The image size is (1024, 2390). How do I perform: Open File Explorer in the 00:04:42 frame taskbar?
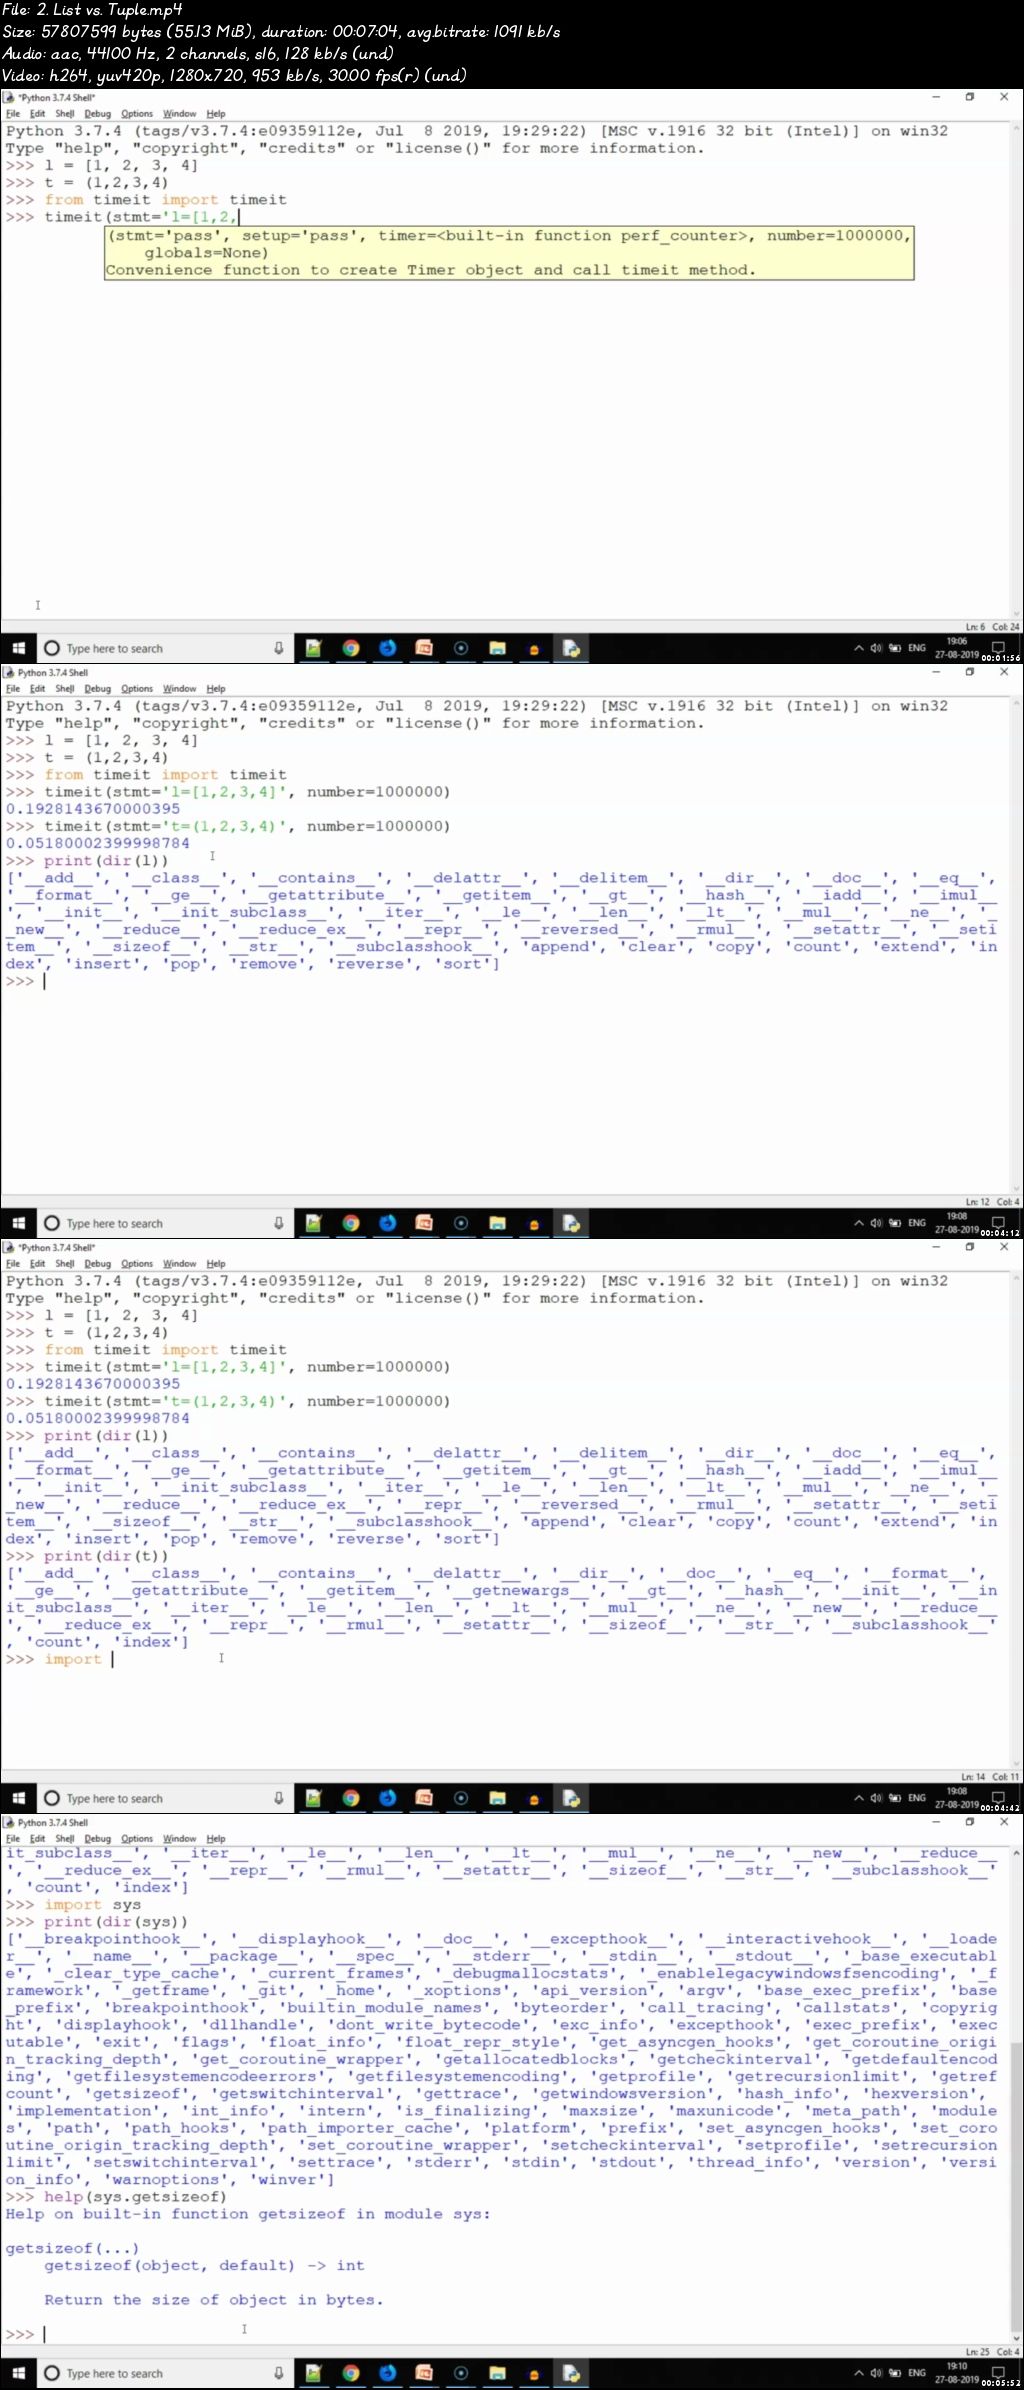[497, 1798]
